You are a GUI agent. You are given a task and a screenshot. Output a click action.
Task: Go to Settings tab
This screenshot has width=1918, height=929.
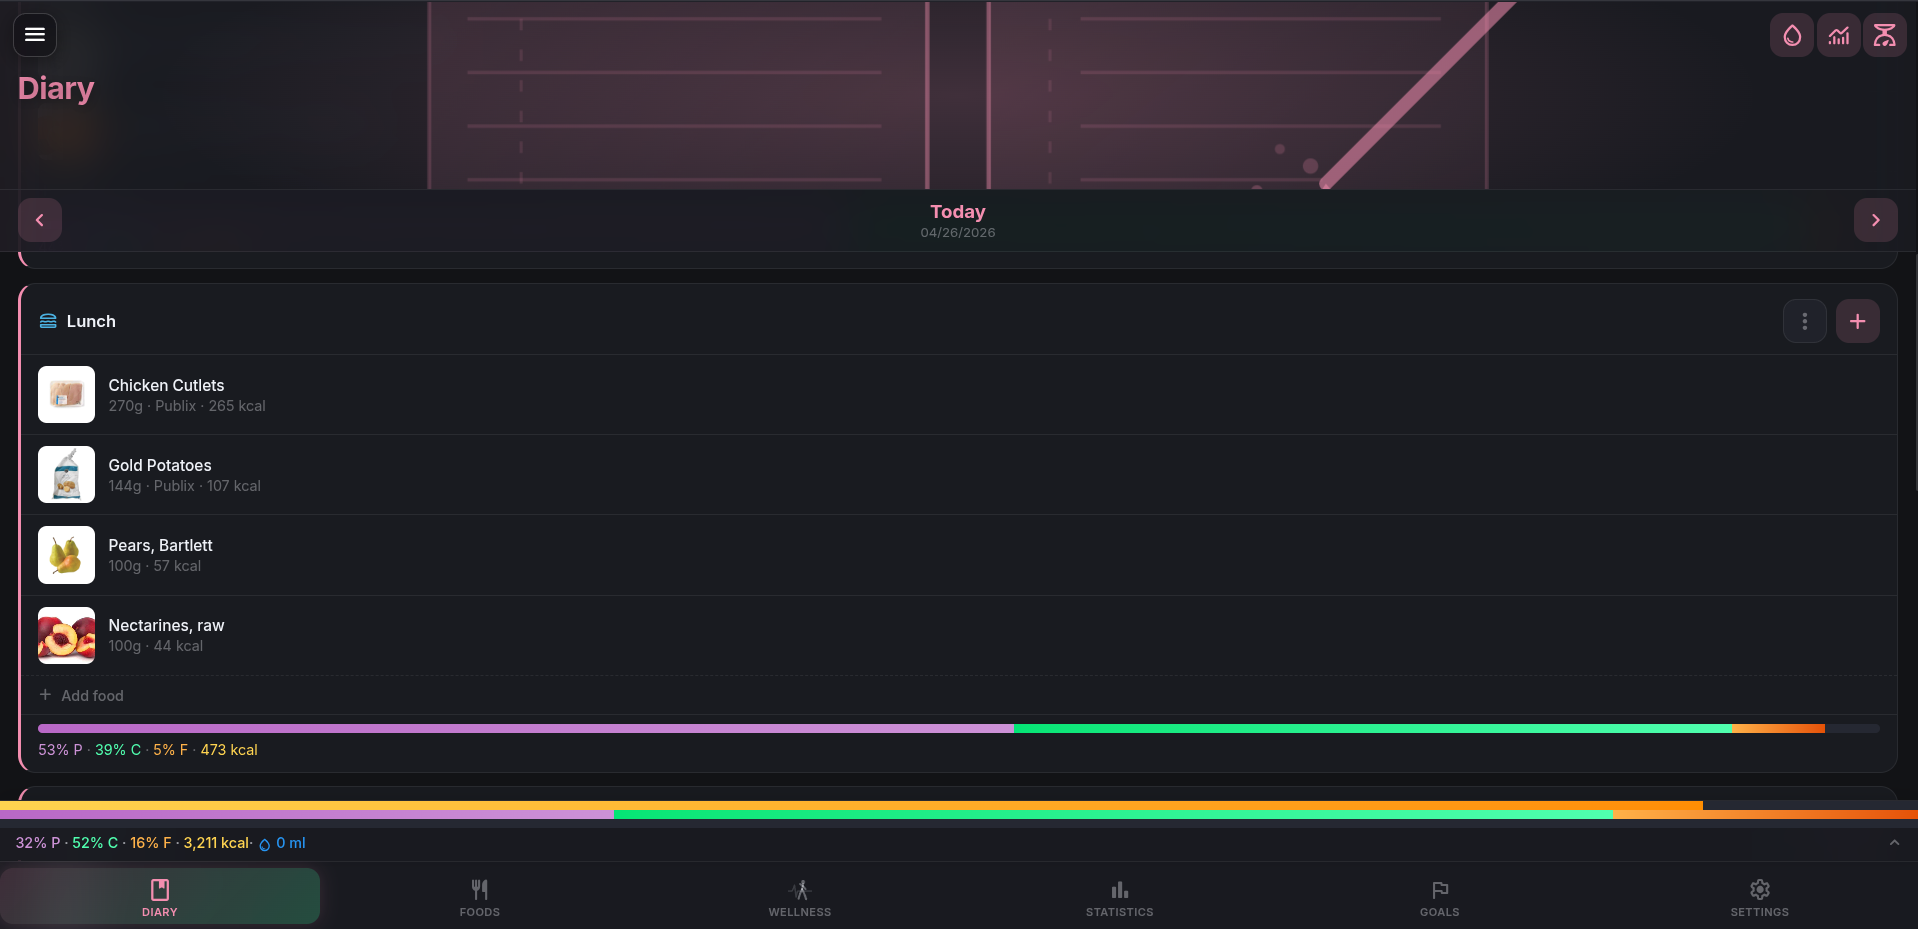point(1759,897)
